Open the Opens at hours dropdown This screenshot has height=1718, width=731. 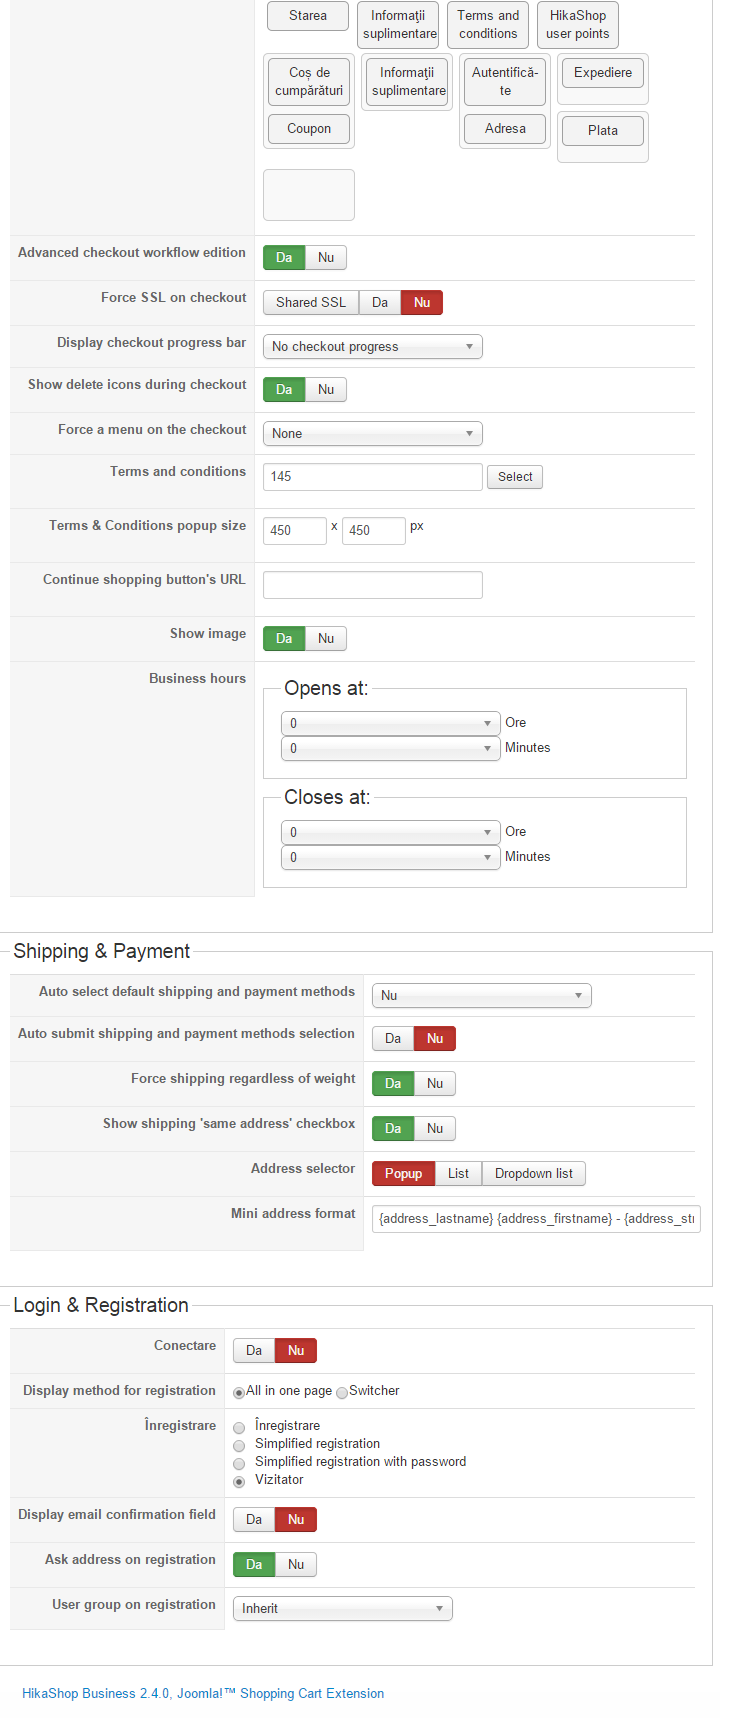(x=390, y=723)
